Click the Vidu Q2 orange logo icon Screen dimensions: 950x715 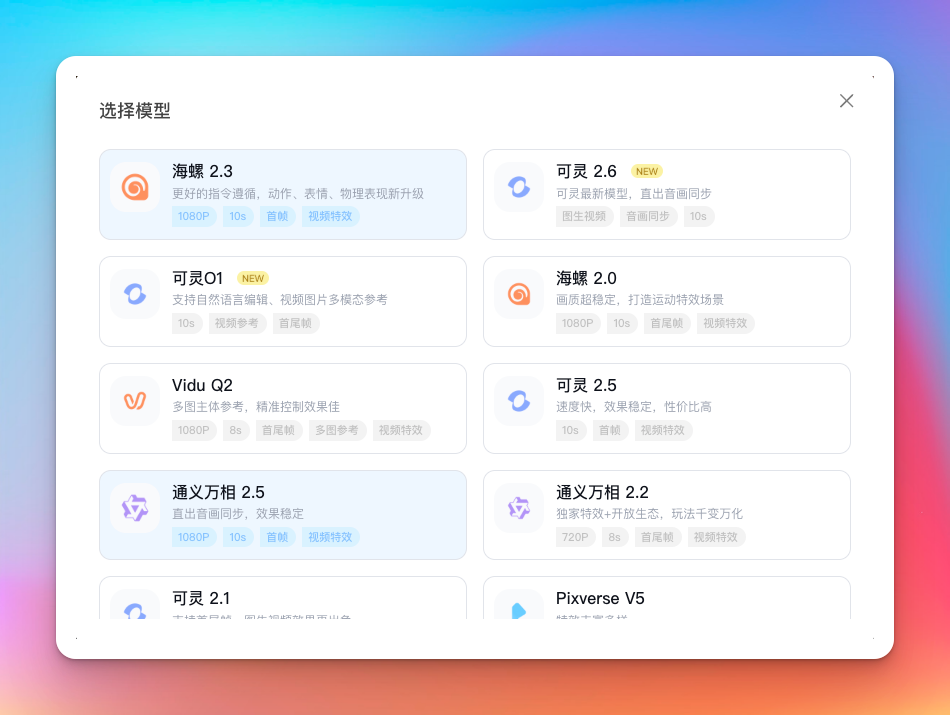coord(135,401)
